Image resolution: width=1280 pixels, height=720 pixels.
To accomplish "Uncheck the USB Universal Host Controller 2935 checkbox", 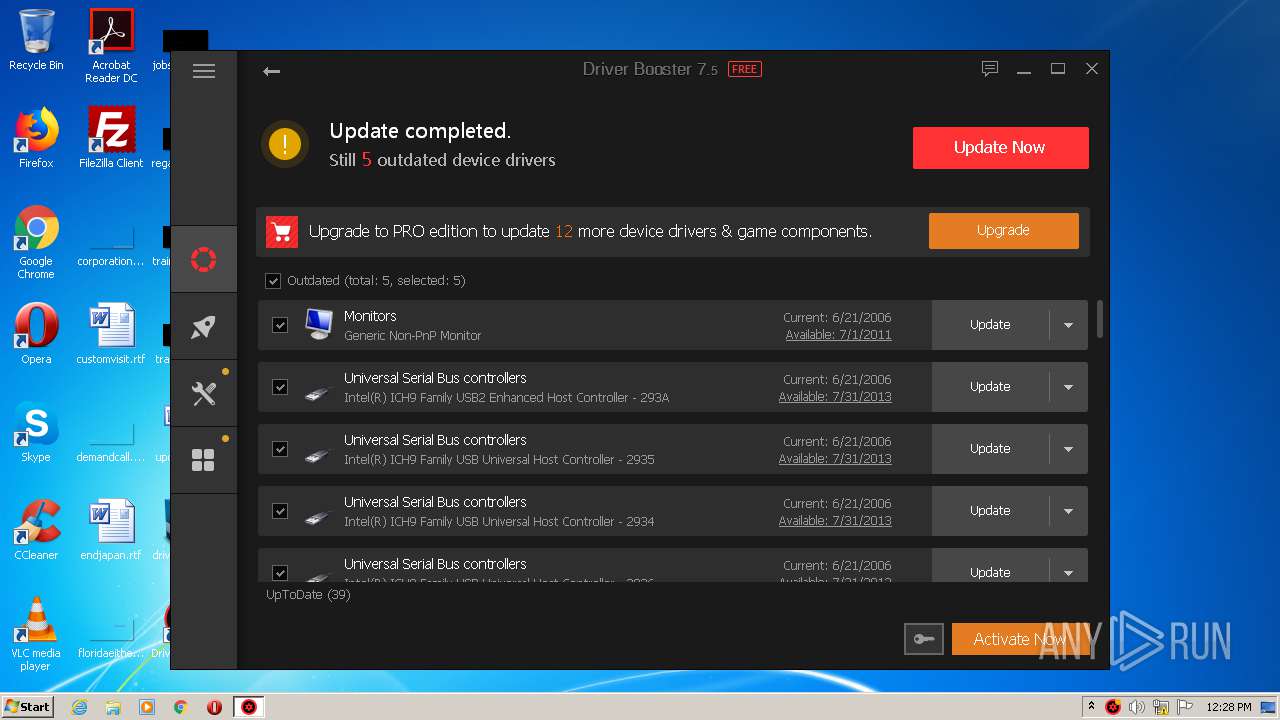I will pyautogui.click(x=280, y=449).
